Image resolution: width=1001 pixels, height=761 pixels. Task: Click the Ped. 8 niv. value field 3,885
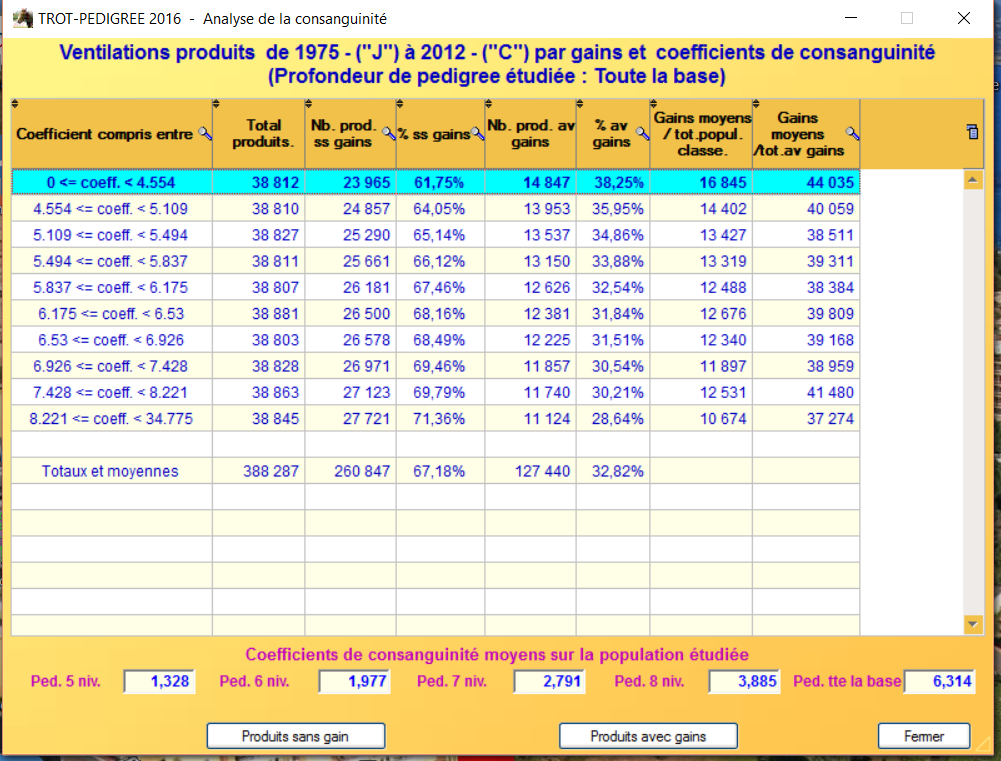[744, 681]
